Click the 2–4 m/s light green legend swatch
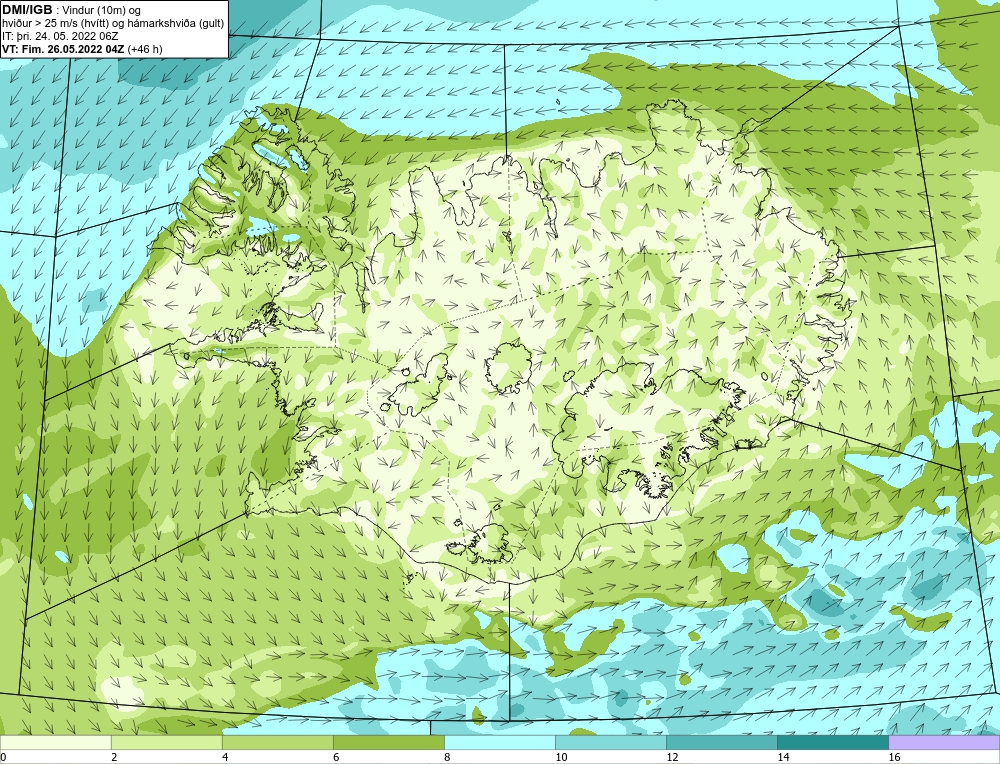Viewport: 1000px width, 764px height. coord(166,742)
